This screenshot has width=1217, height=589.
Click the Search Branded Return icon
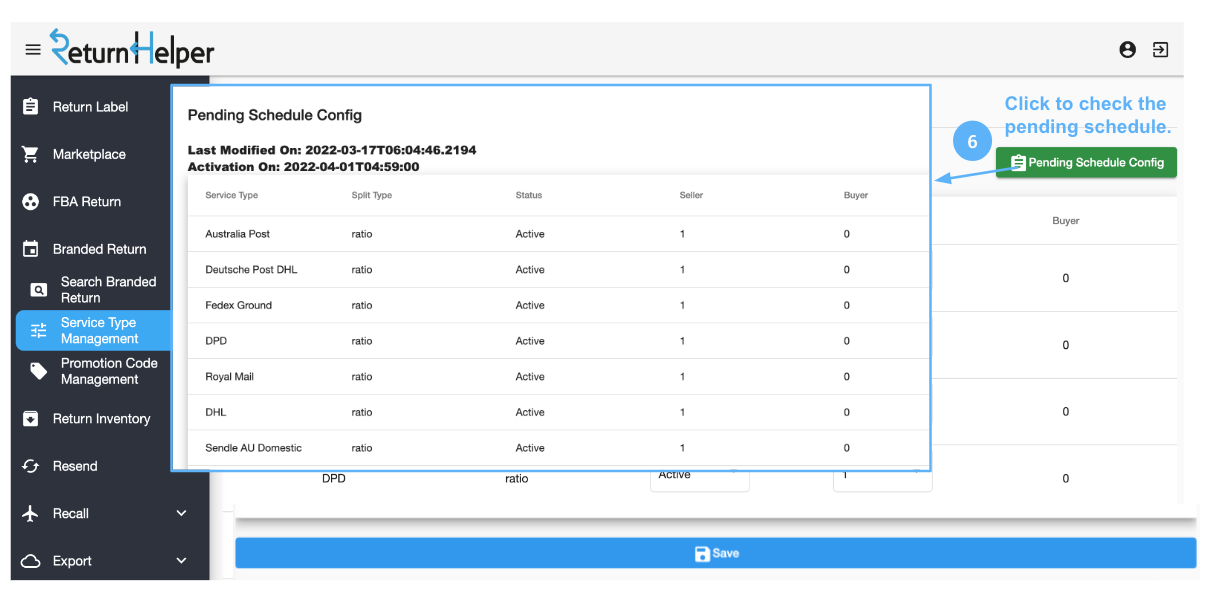[x=39, y=290]
